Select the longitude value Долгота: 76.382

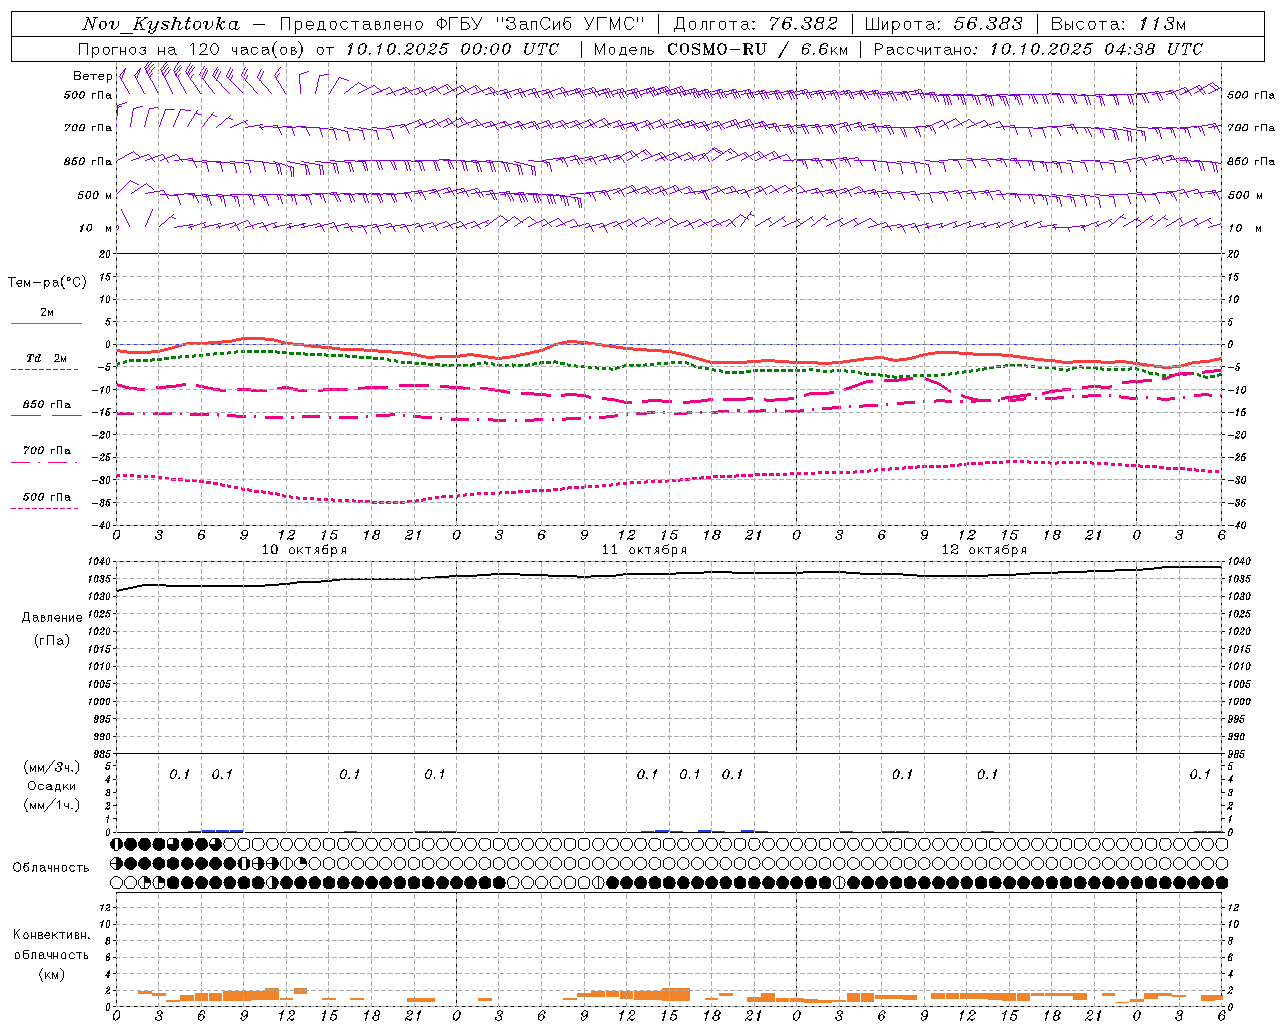point(755,24)
